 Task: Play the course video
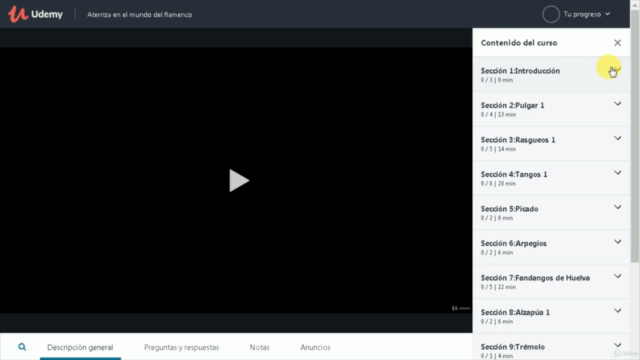click(239, 180)
